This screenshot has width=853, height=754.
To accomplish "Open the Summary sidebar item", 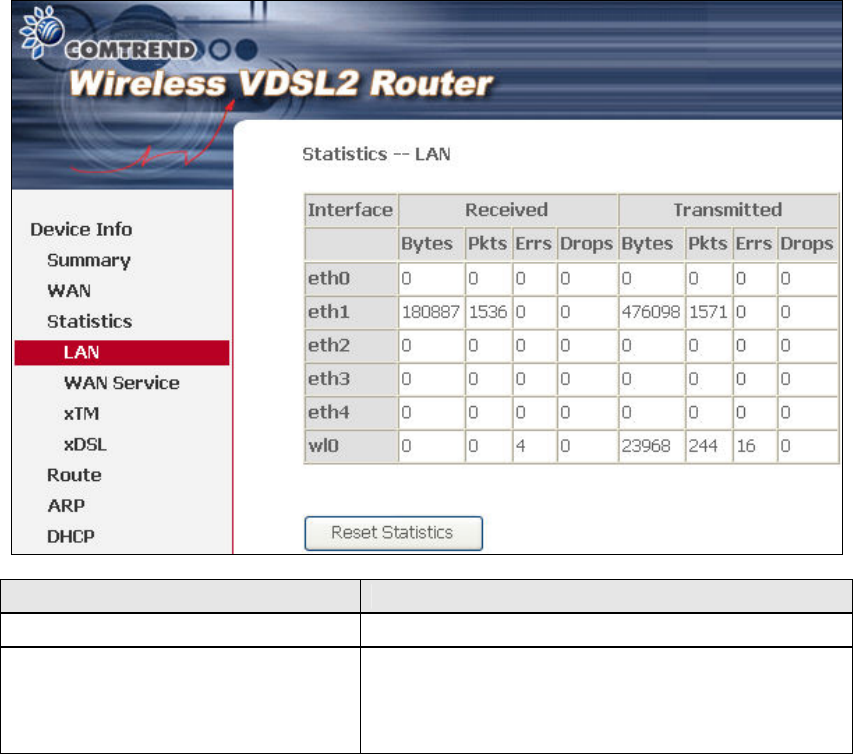I will coord(89,261).
